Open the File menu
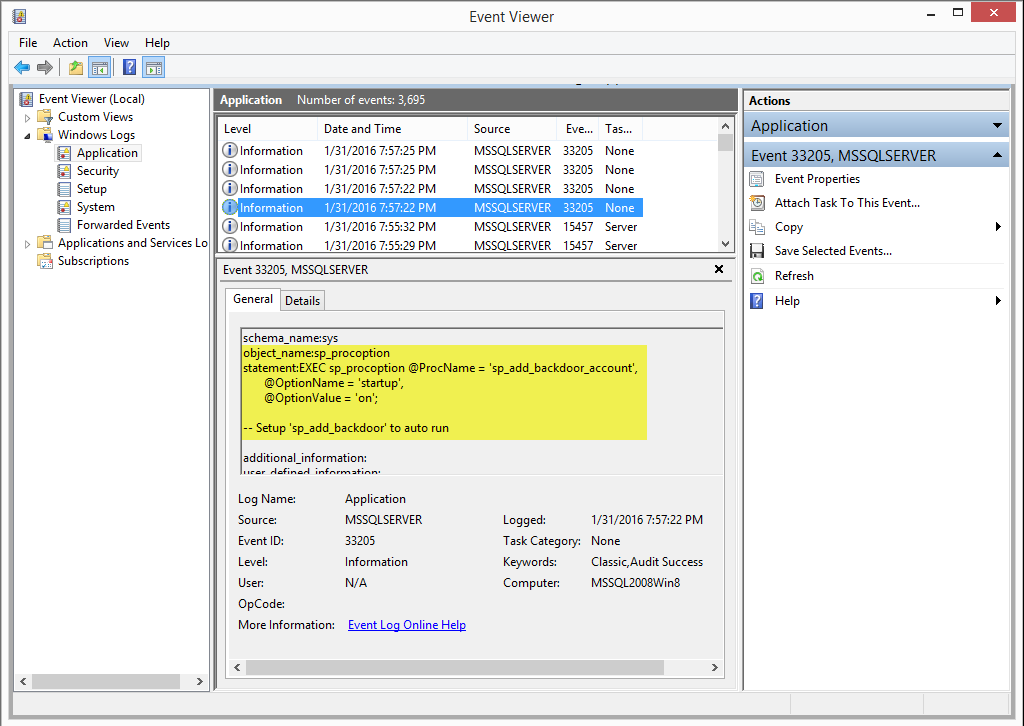Viewport: 1024px width, 726px height. pyautogui.click(x=28, y=43)
